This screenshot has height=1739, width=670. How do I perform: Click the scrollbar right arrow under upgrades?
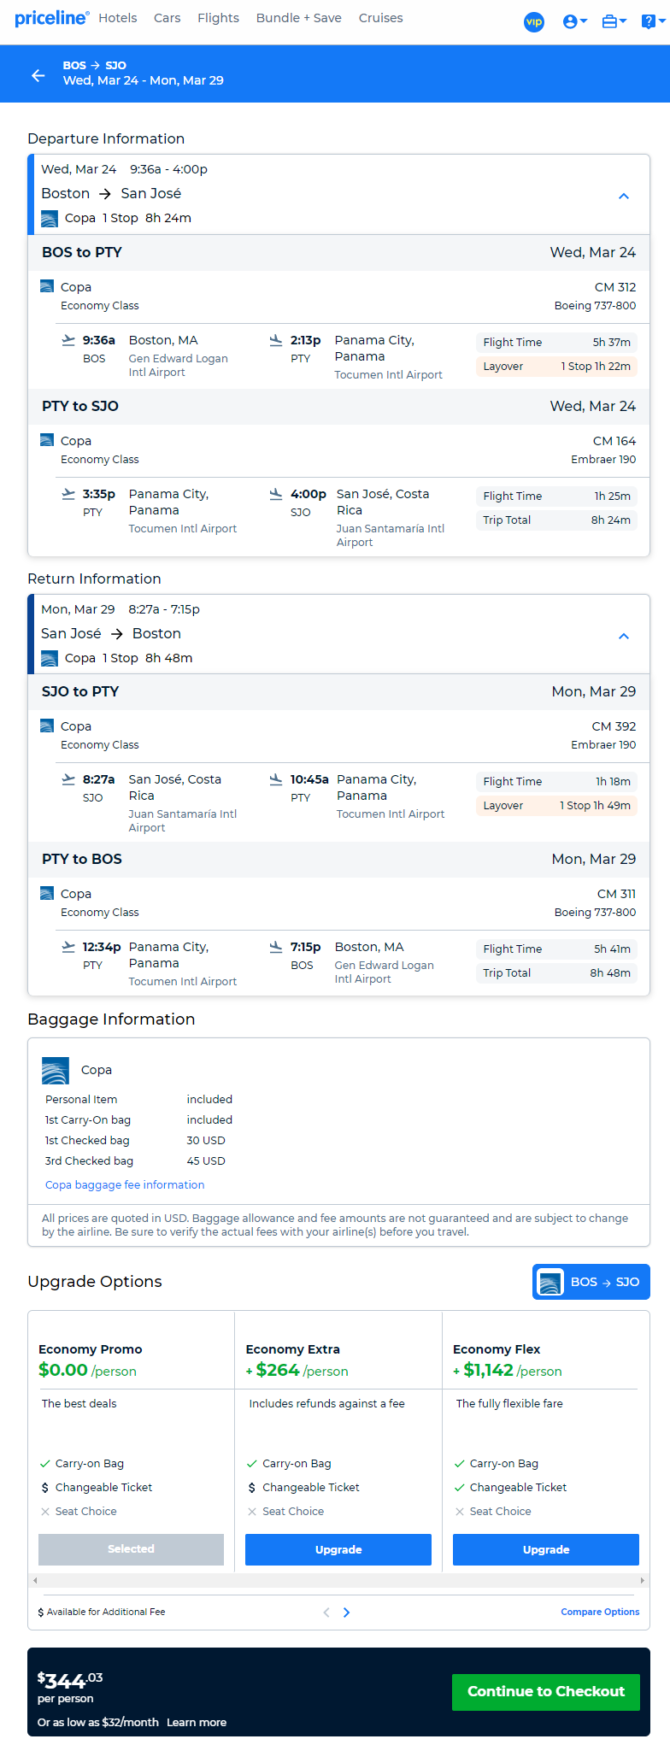point(643,1580)
